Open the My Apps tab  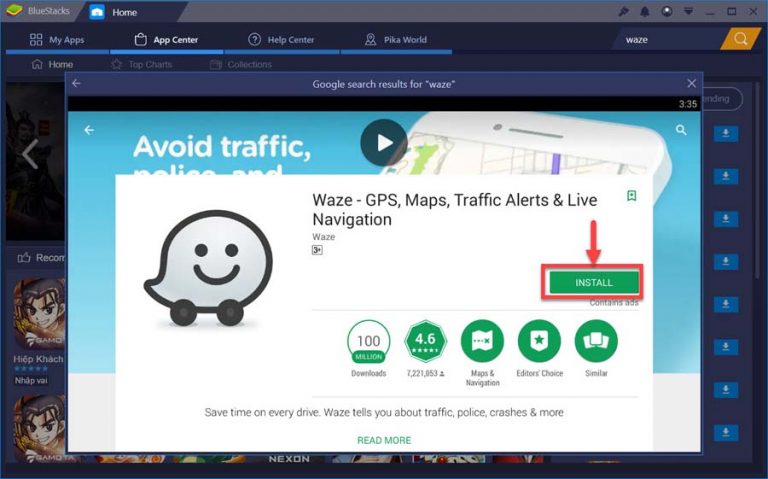click(57, 40)
